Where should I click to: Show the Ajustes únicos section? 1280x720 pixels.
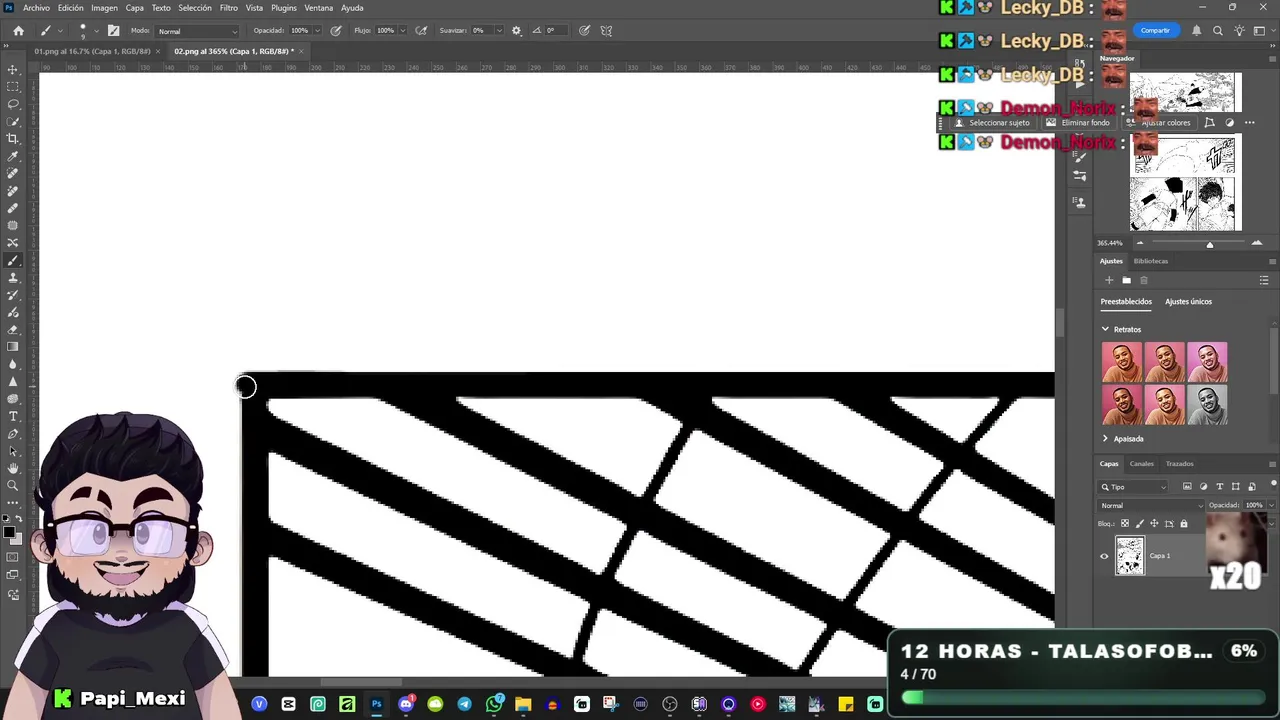click(1188, 301)
